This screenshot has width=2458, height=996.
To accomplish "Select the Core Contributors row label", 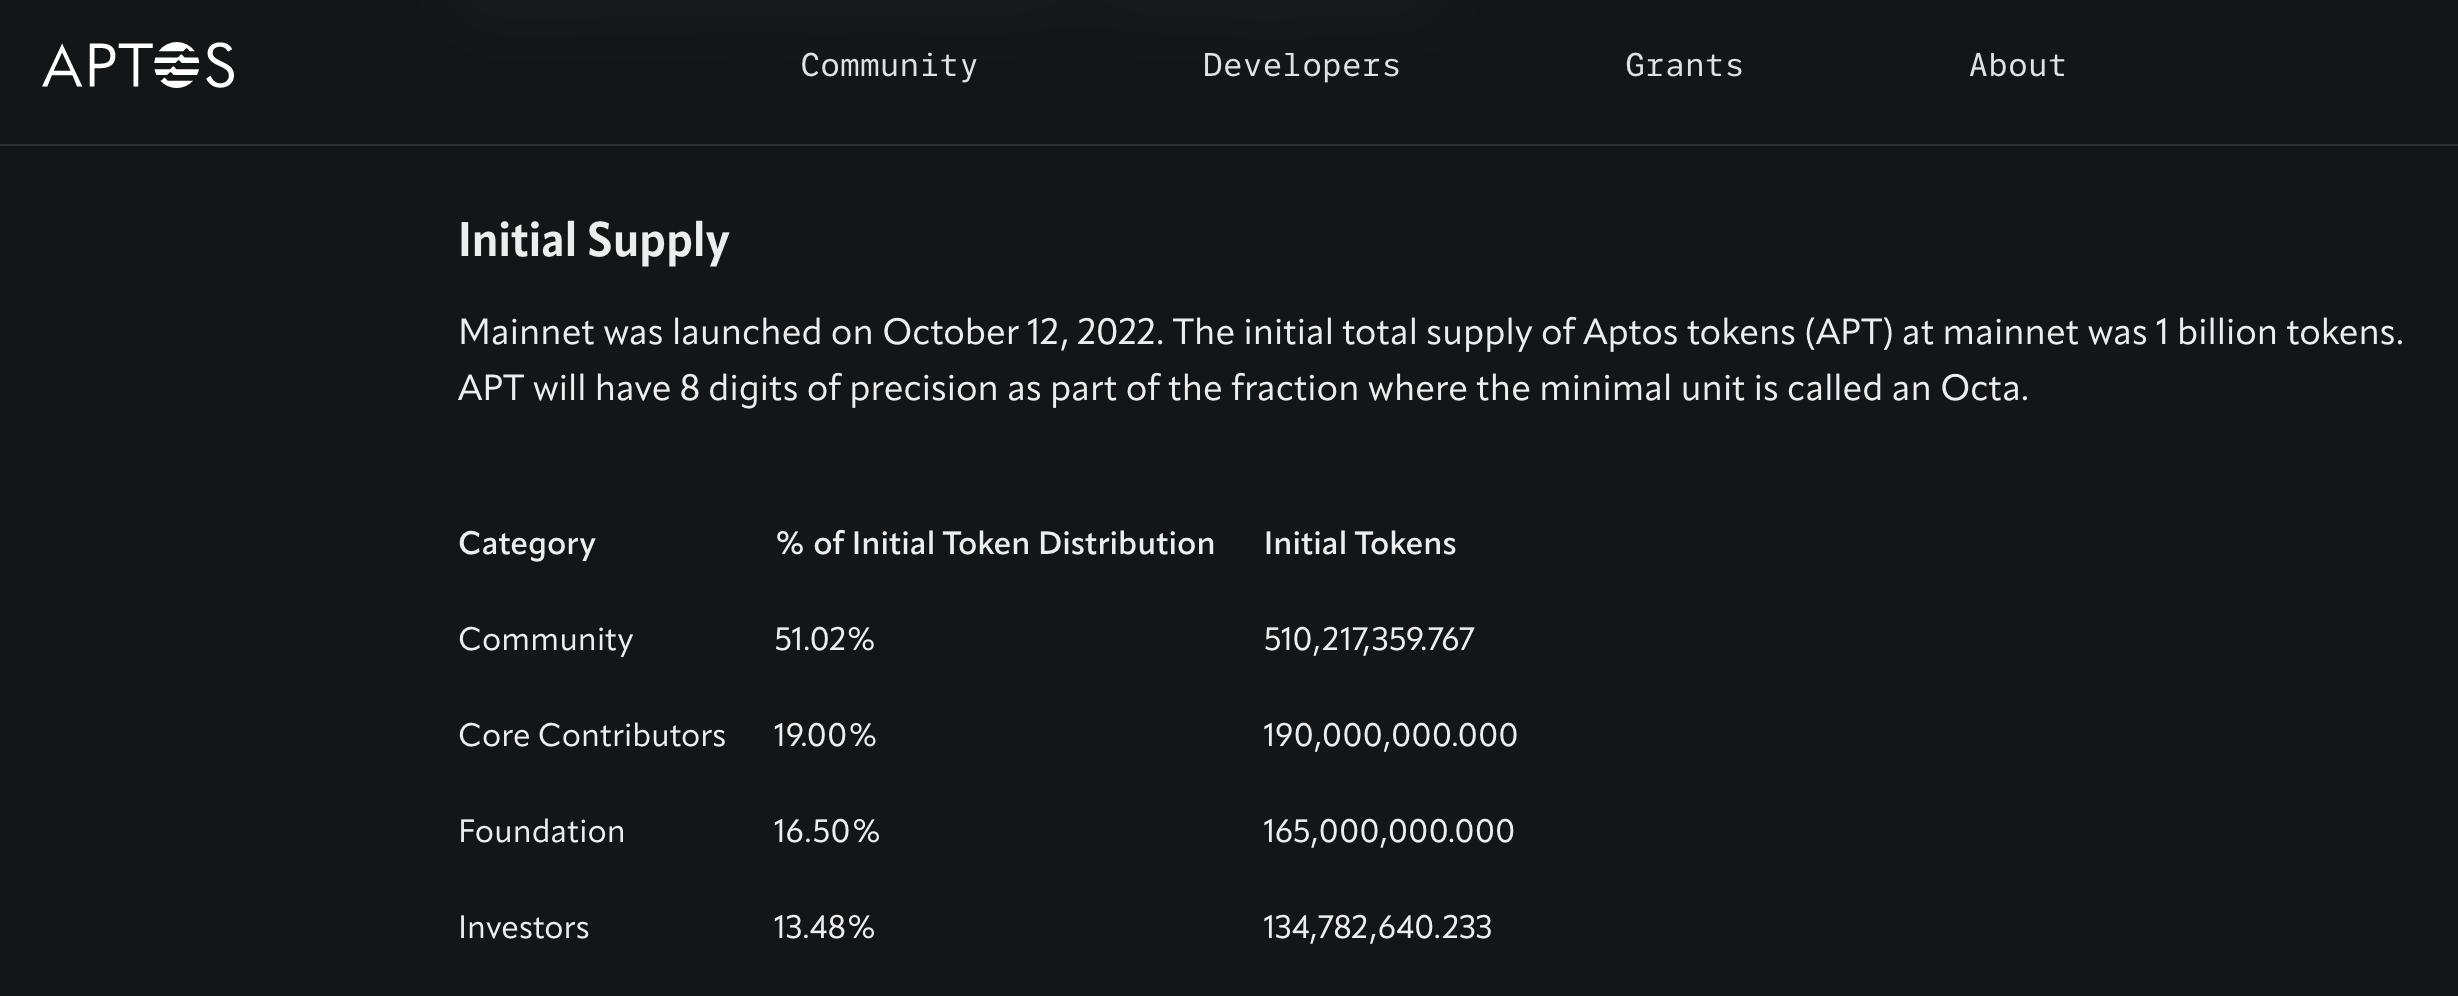I will point(592,735).
